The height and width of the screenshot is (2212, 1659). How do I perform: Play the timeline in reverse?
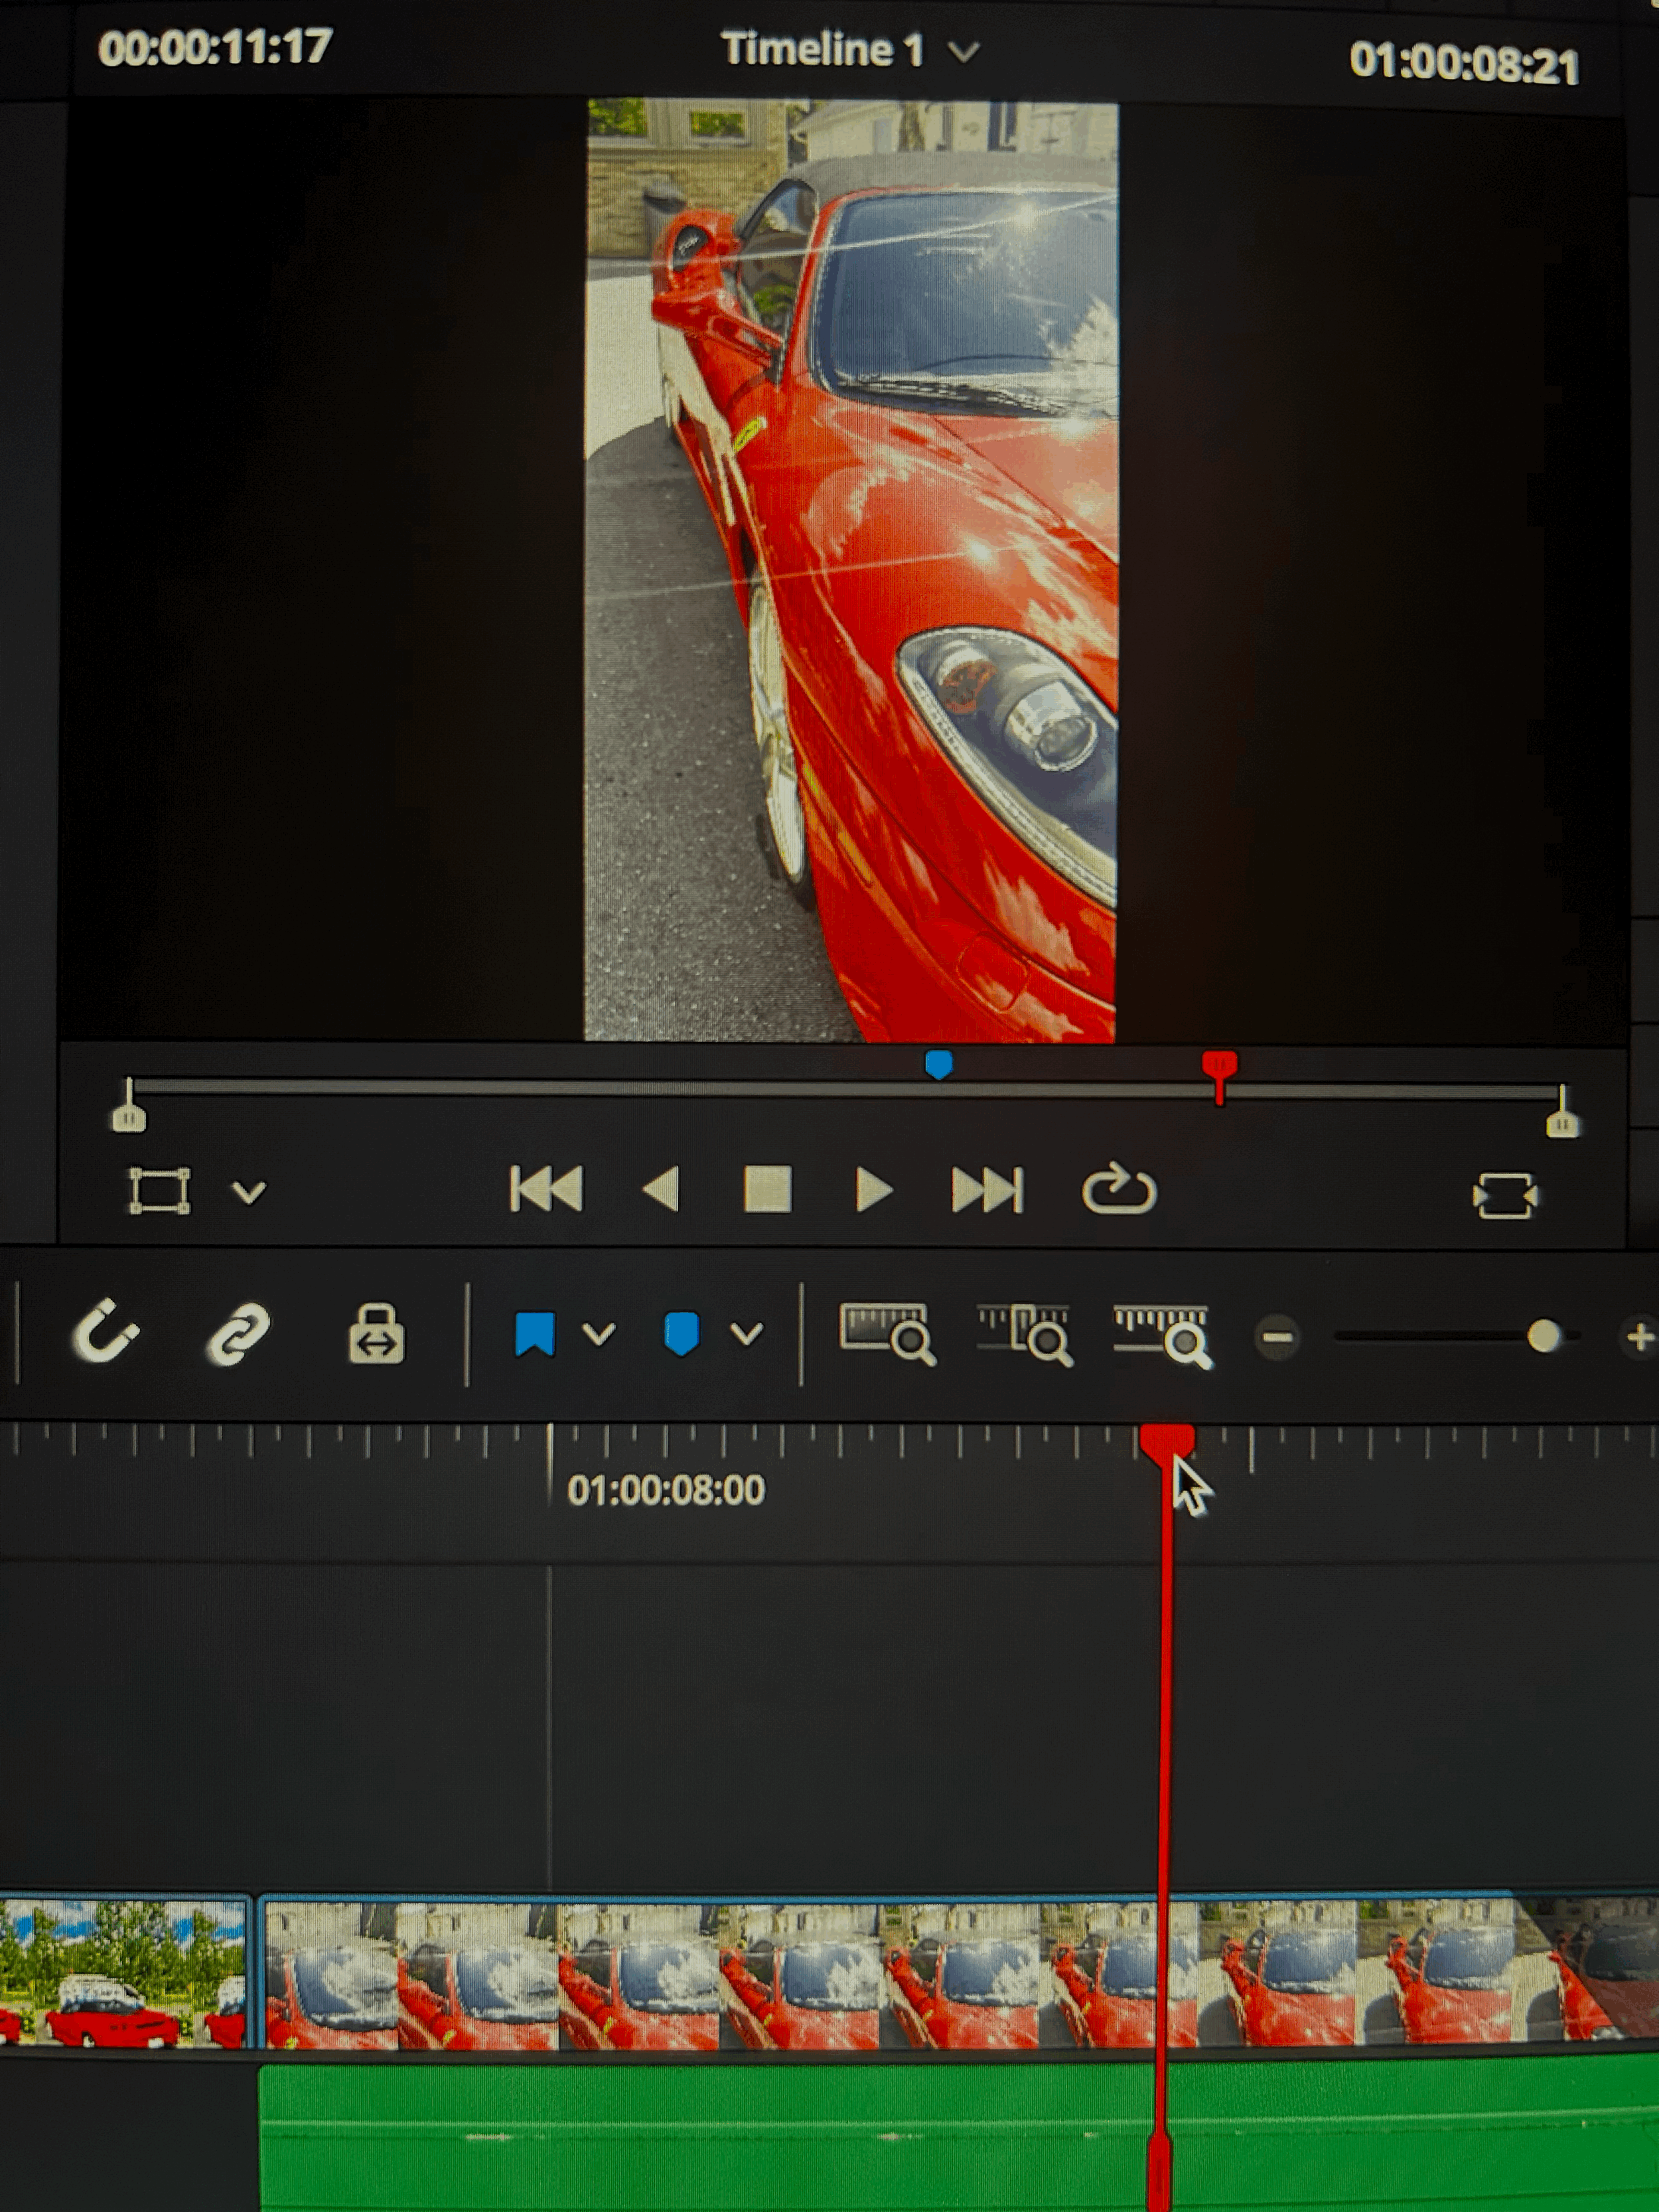661,1190
